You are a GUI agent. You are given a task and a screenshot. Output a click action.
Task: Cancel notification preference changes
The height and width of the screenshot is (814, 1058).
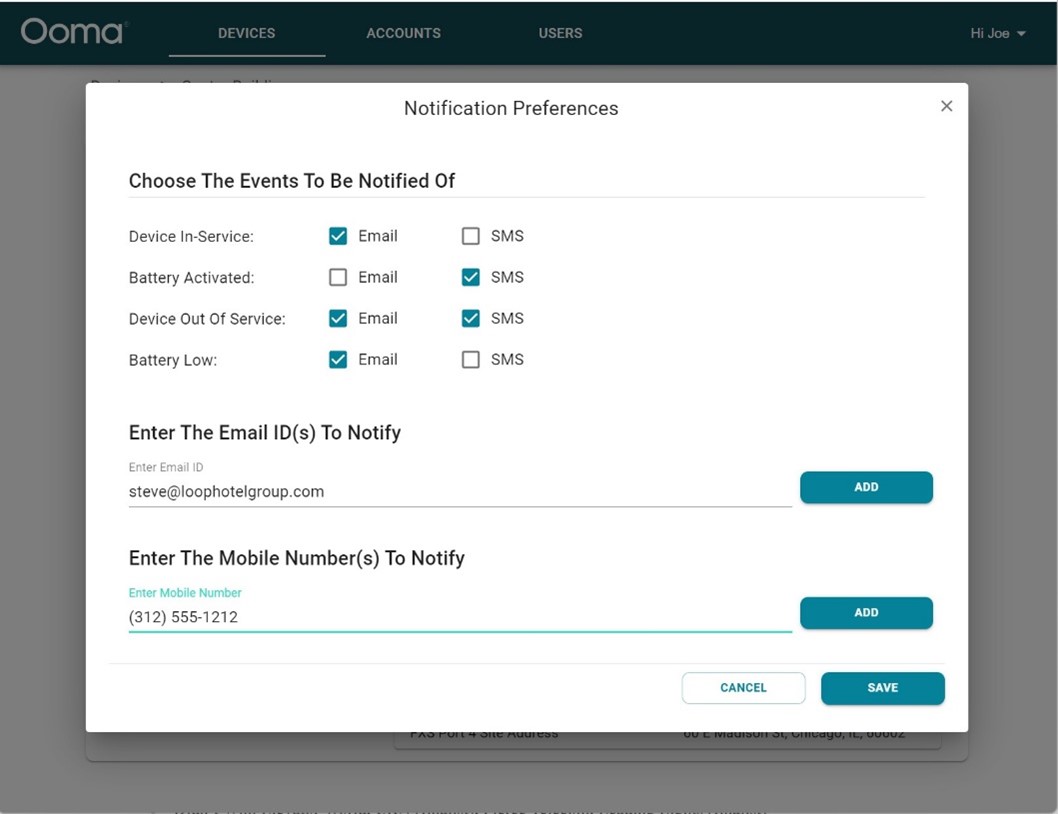point(743,688)
